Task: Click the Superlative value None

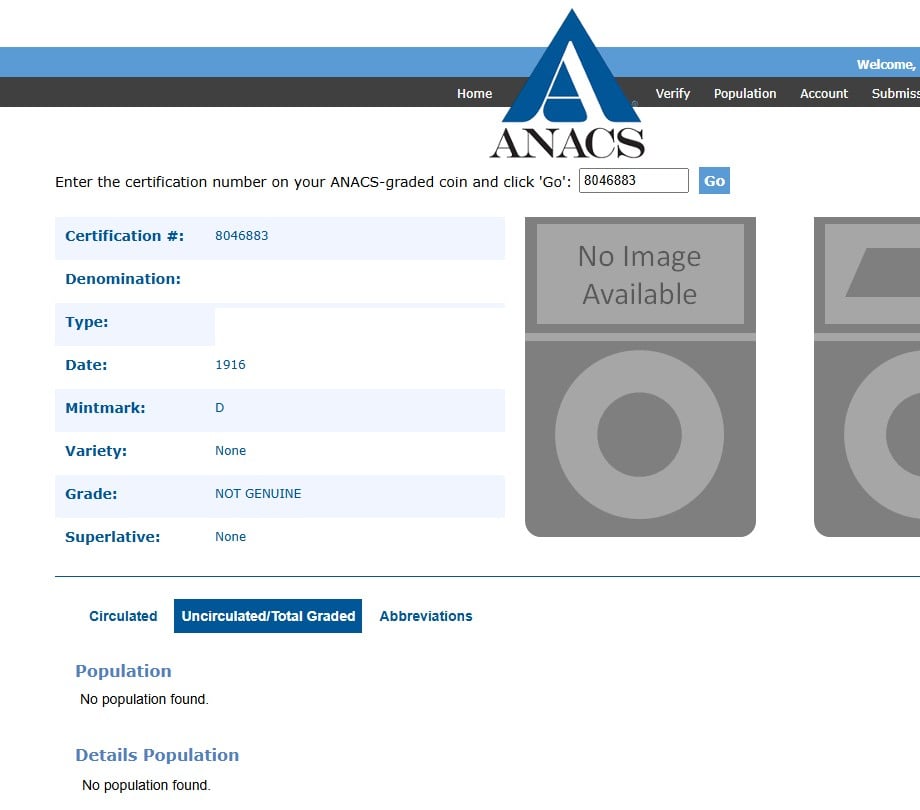Action: pos(230,537)
